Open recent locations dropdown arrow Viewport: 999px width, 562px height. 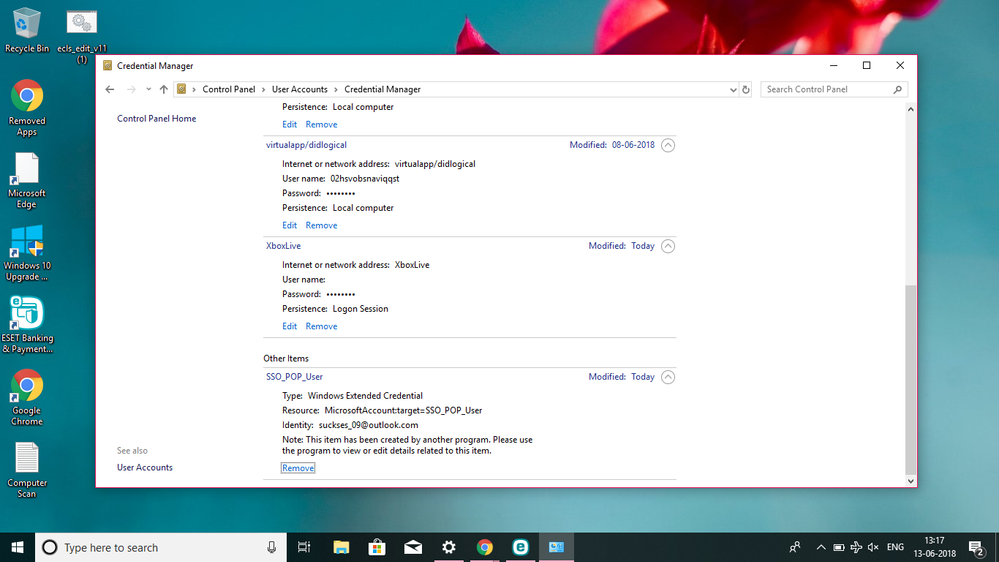pos(148,89)
